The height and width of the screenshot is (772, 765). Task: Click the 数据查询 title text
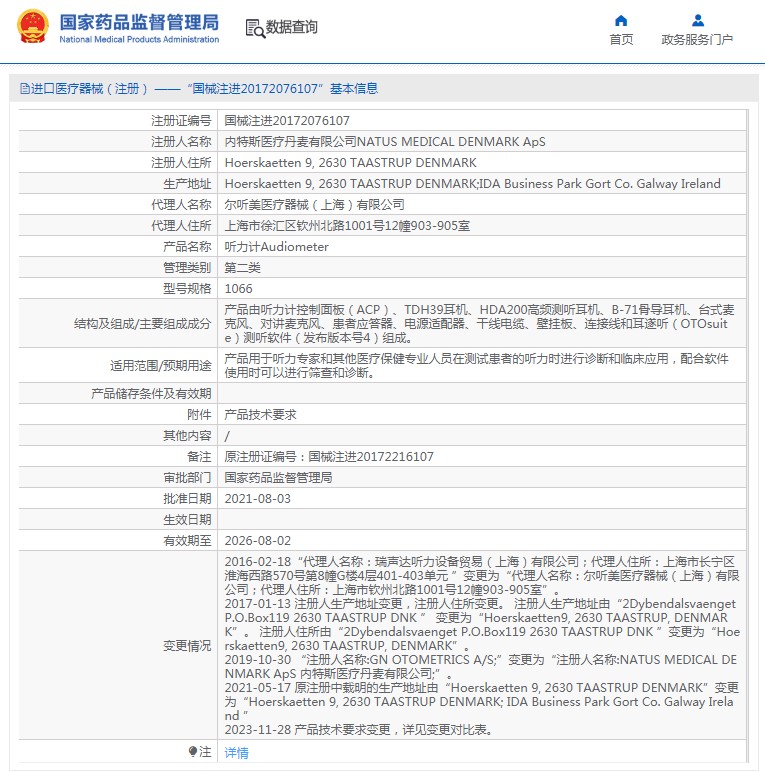coord(291,27)
